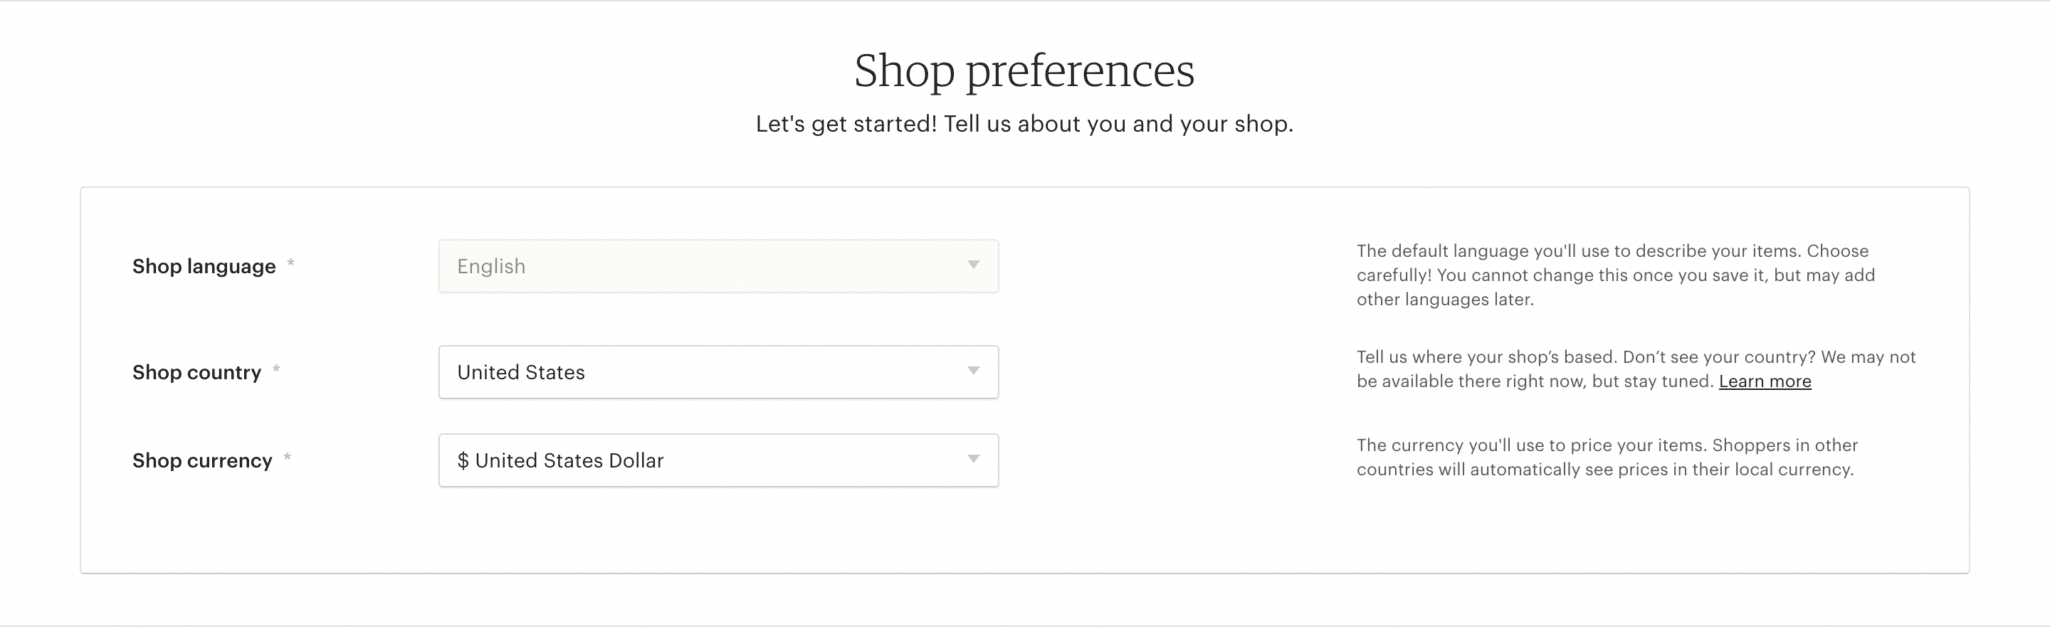
Task: Open the Shop country dropdown
Action: (718, 371)
